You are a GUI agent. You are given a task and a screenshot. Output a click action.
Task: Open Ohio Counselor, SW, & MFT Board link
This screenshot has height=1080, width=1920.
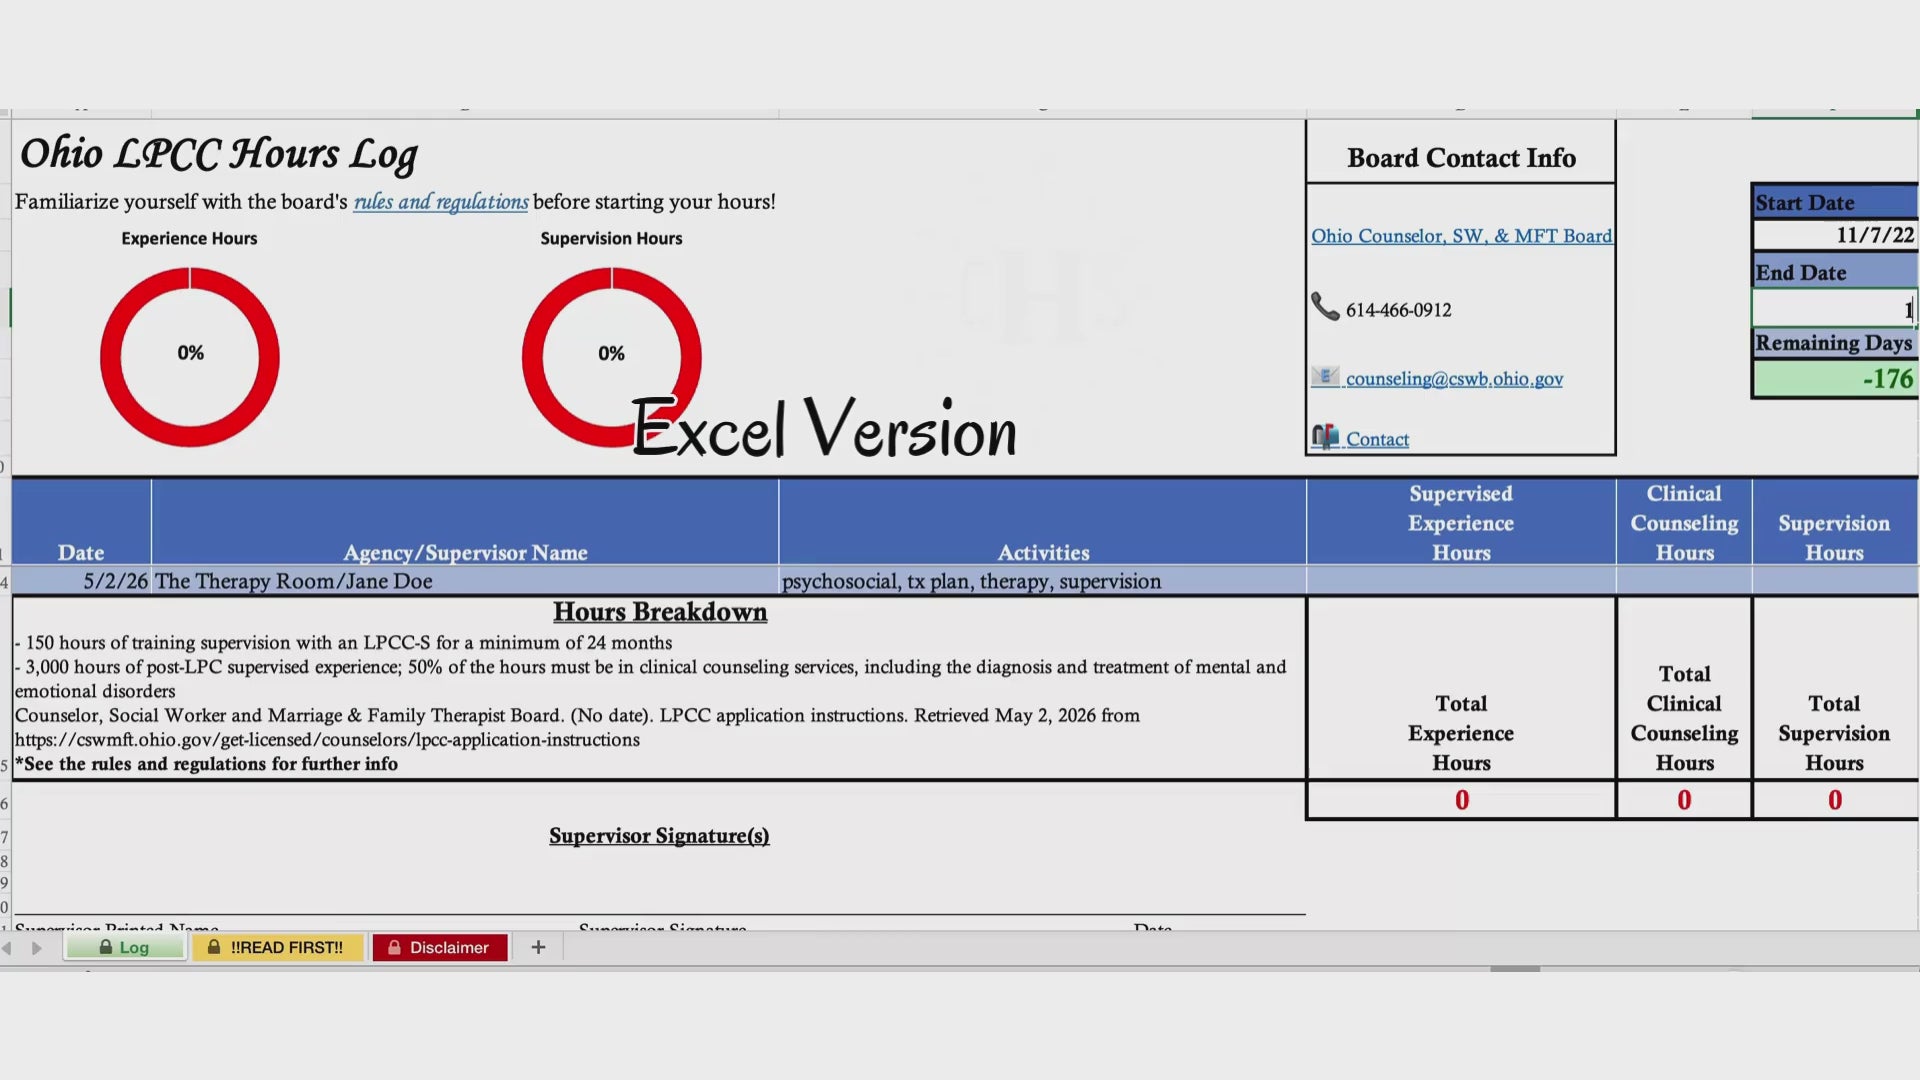(x=1461, y=236)
